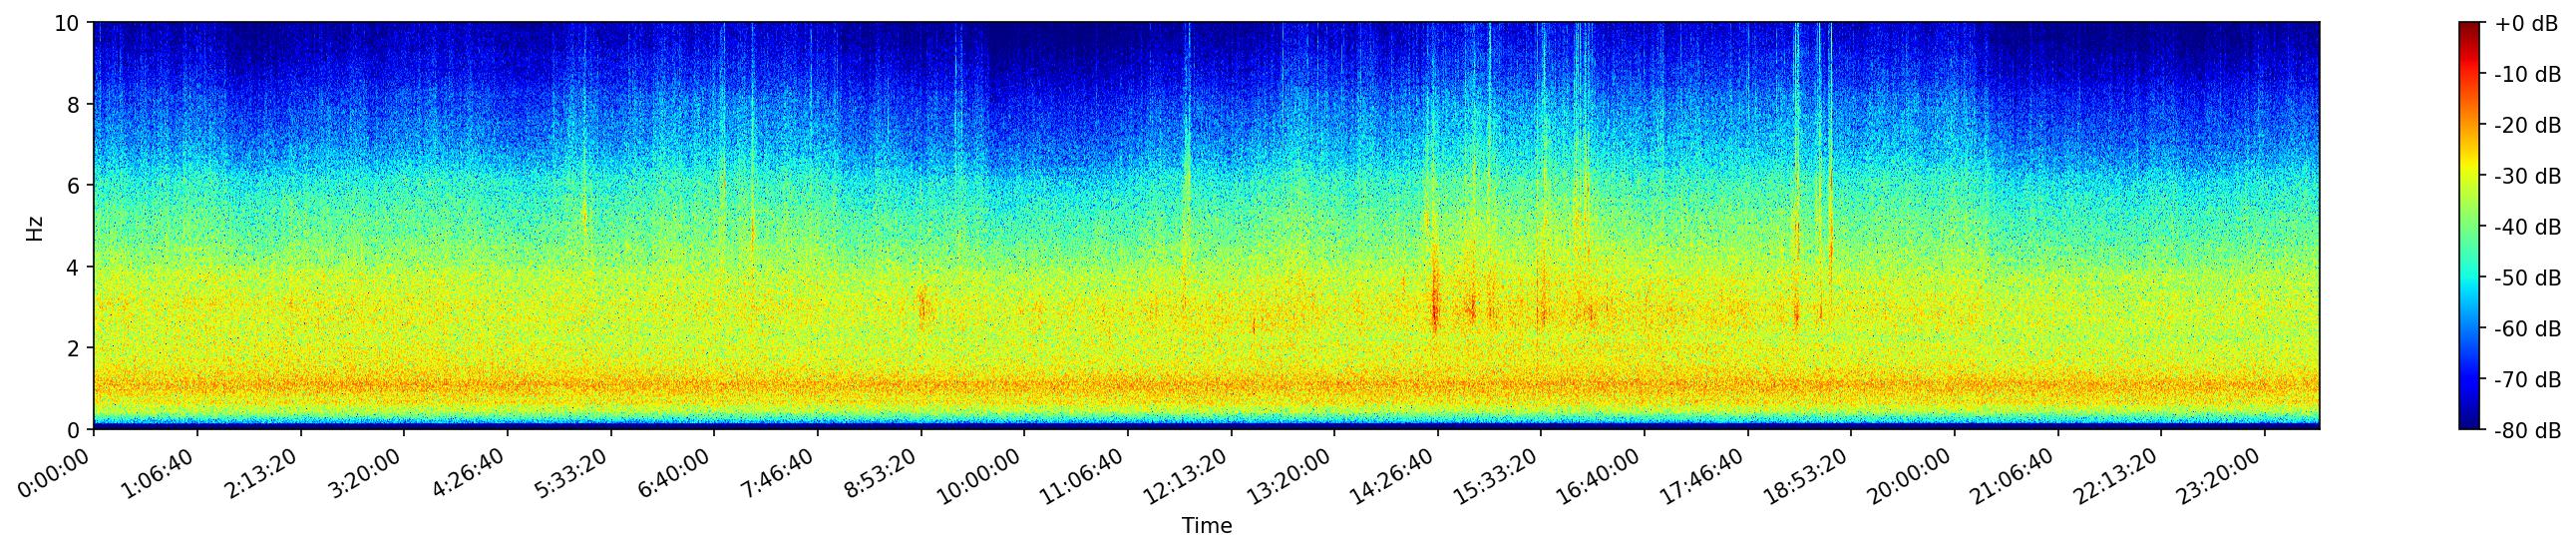Click the "Hz" y-axis title
Screen dimensions: 2576x551
point(35,227)
